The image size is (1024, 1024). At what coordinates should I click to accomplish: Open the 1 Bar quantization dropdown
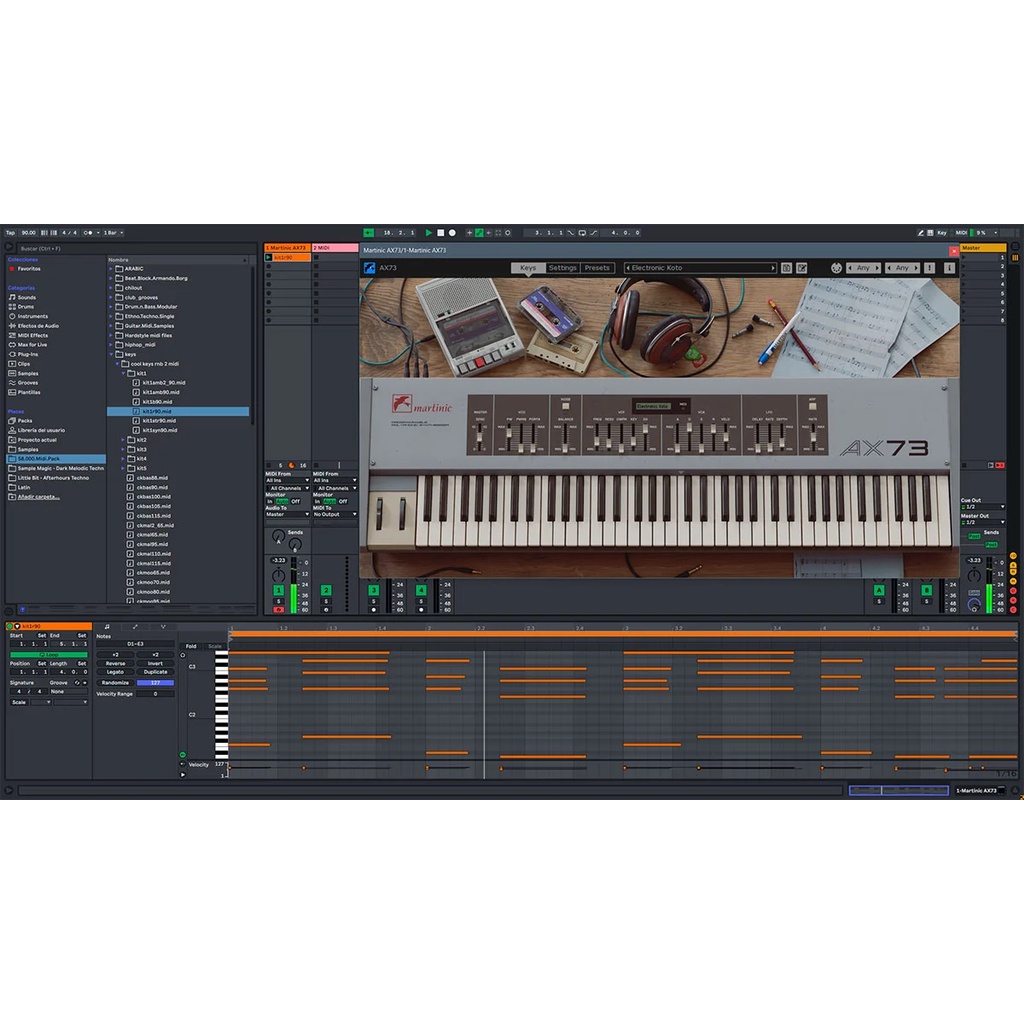tap(113, 232)
